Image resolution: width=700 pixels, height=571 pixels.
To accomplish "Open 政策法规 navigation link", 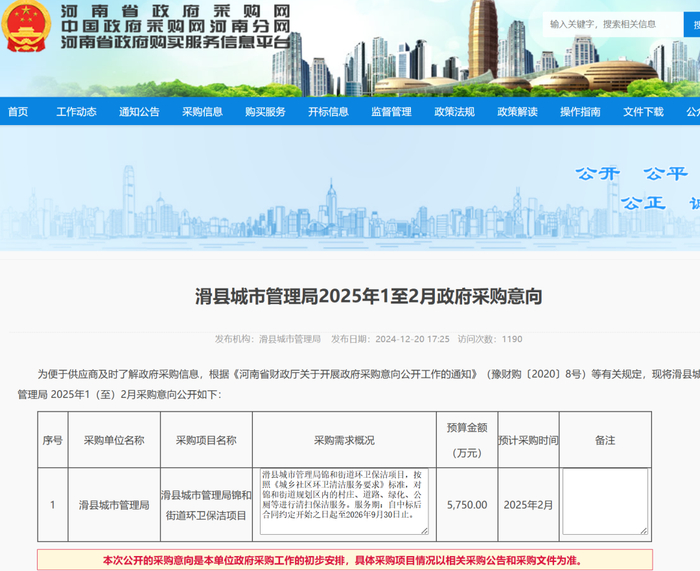I will coord(454,112).
